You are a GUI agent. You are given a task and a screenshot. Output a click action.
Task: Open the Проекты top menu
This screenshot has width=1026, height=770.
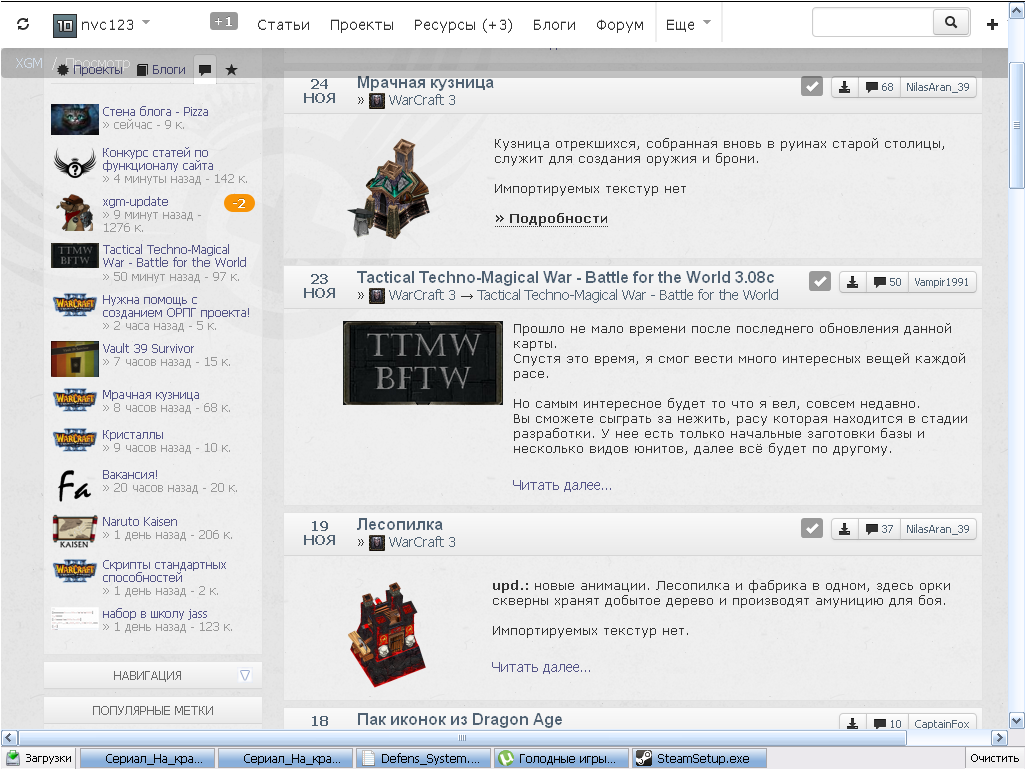tap(362, 25)
